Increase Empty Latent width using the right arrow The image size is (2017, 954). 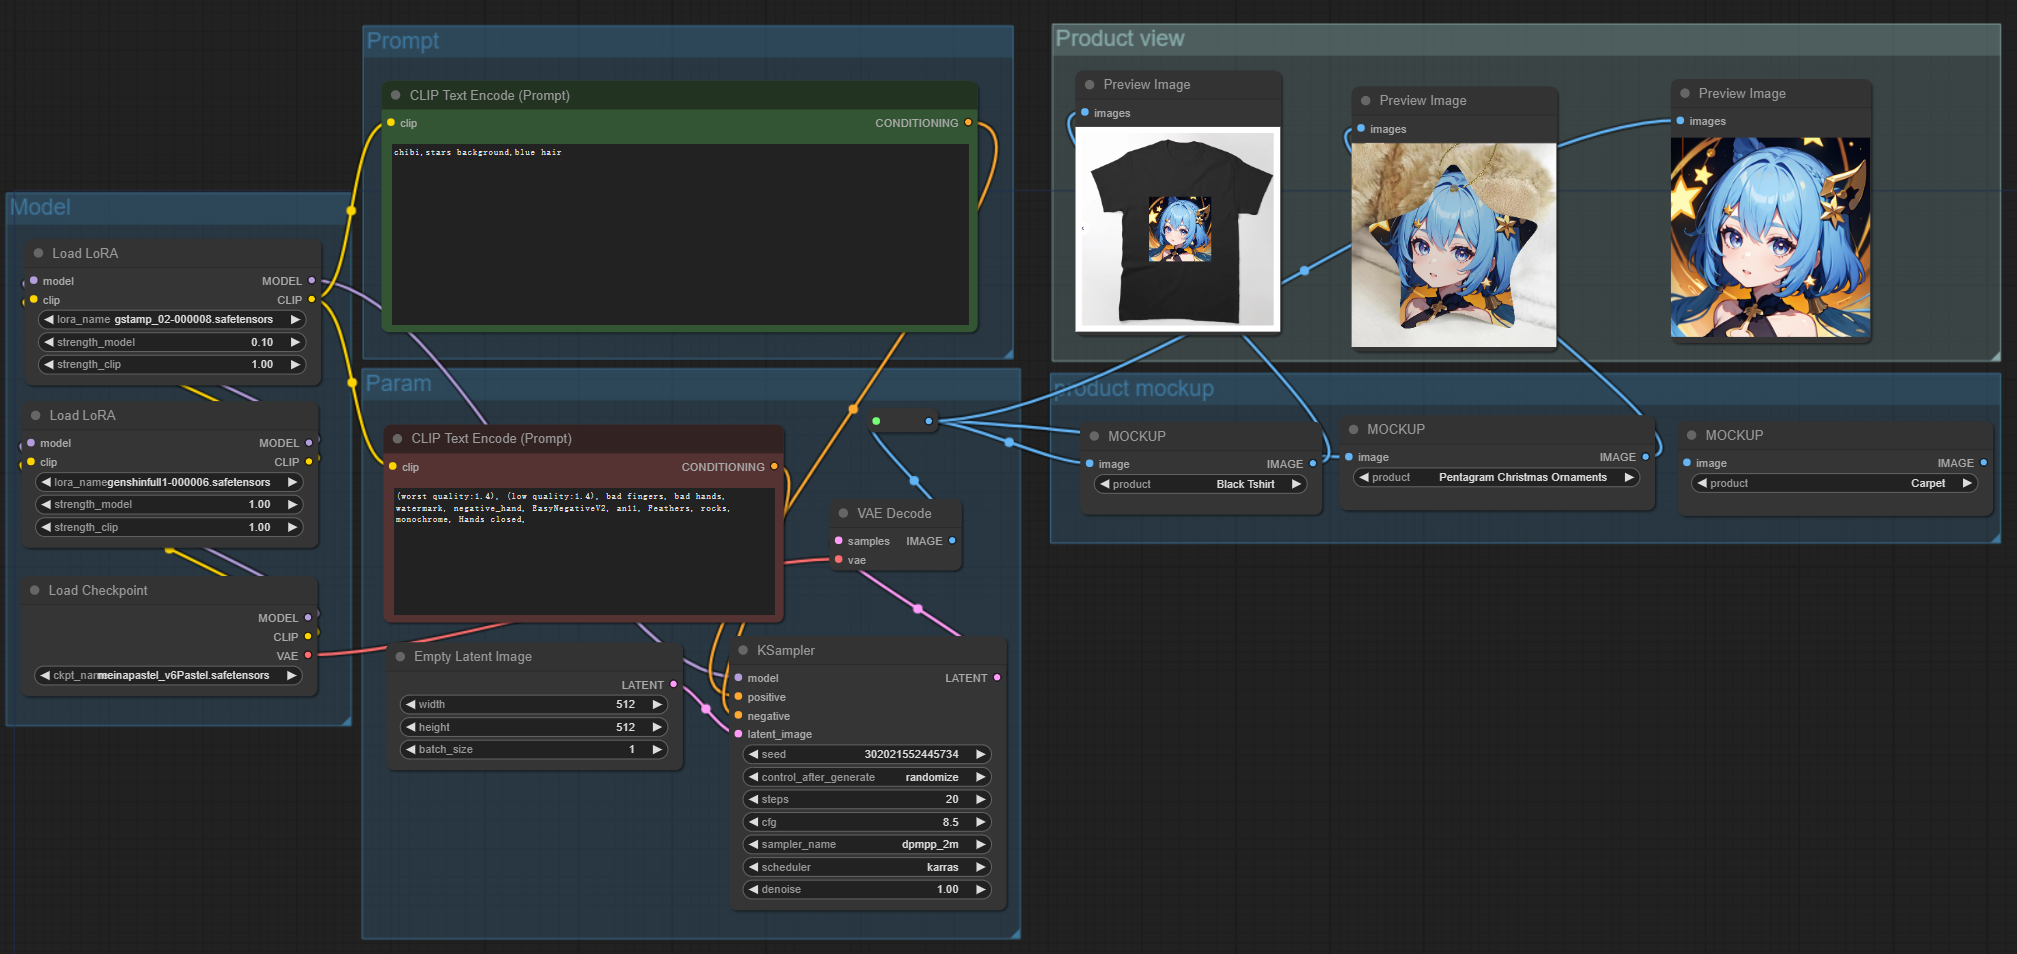(x=657, y=705)
